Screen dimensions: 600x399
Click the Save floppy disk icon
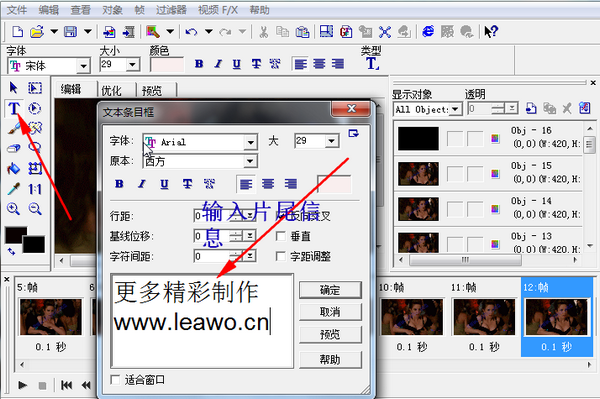coord(70,31)
